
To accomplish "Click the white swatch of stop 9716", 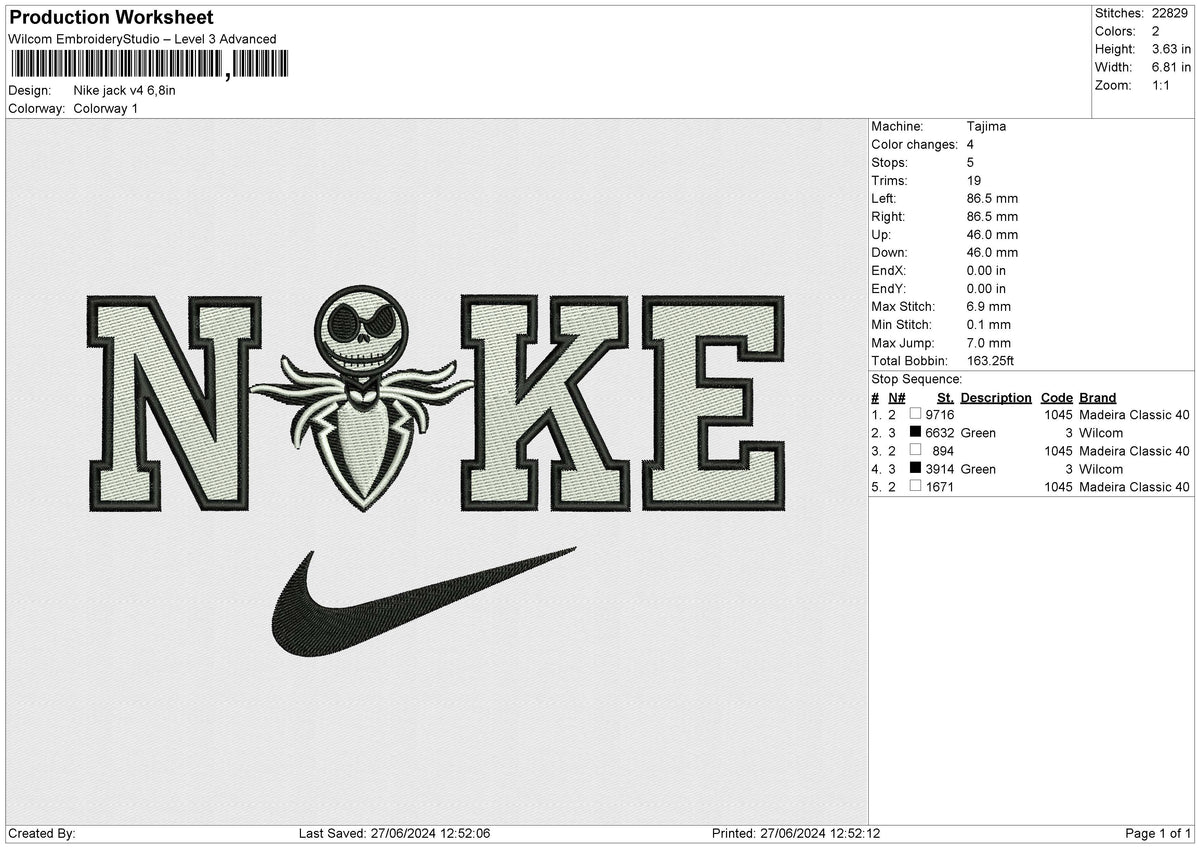I will (915, 415).
